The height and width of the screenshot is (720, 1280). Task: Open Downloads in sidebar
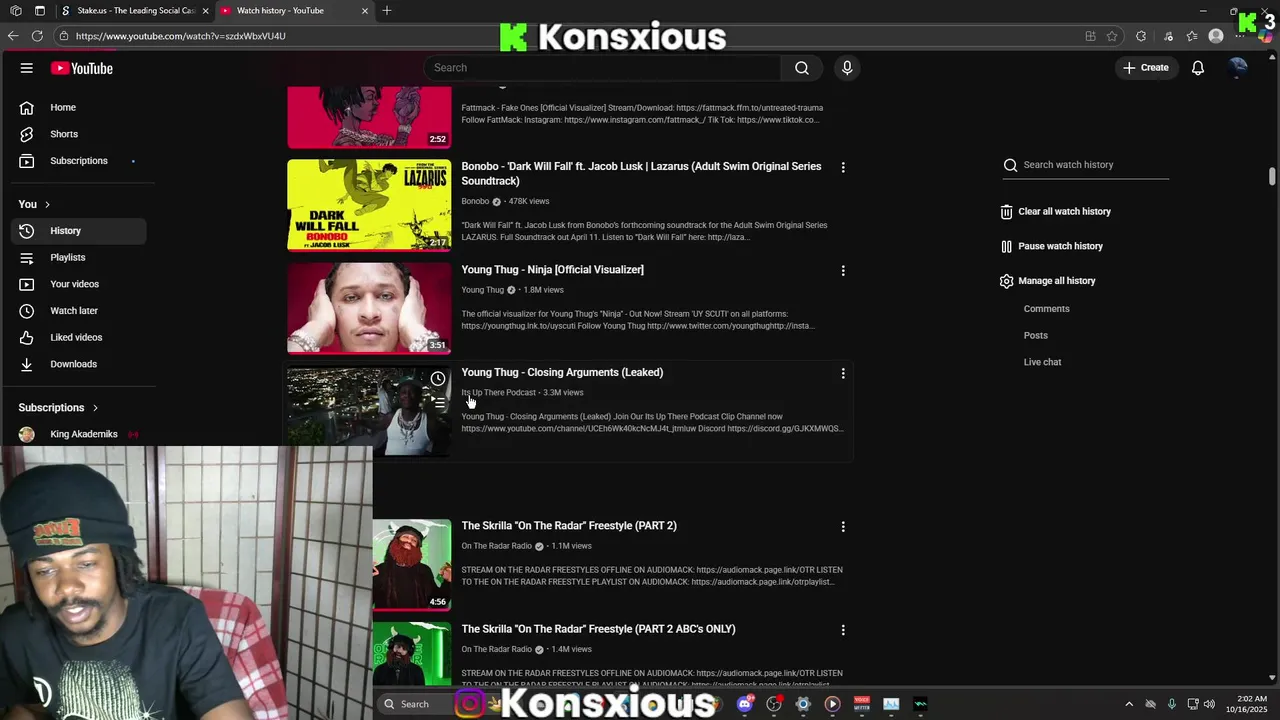tap(79, 364)
